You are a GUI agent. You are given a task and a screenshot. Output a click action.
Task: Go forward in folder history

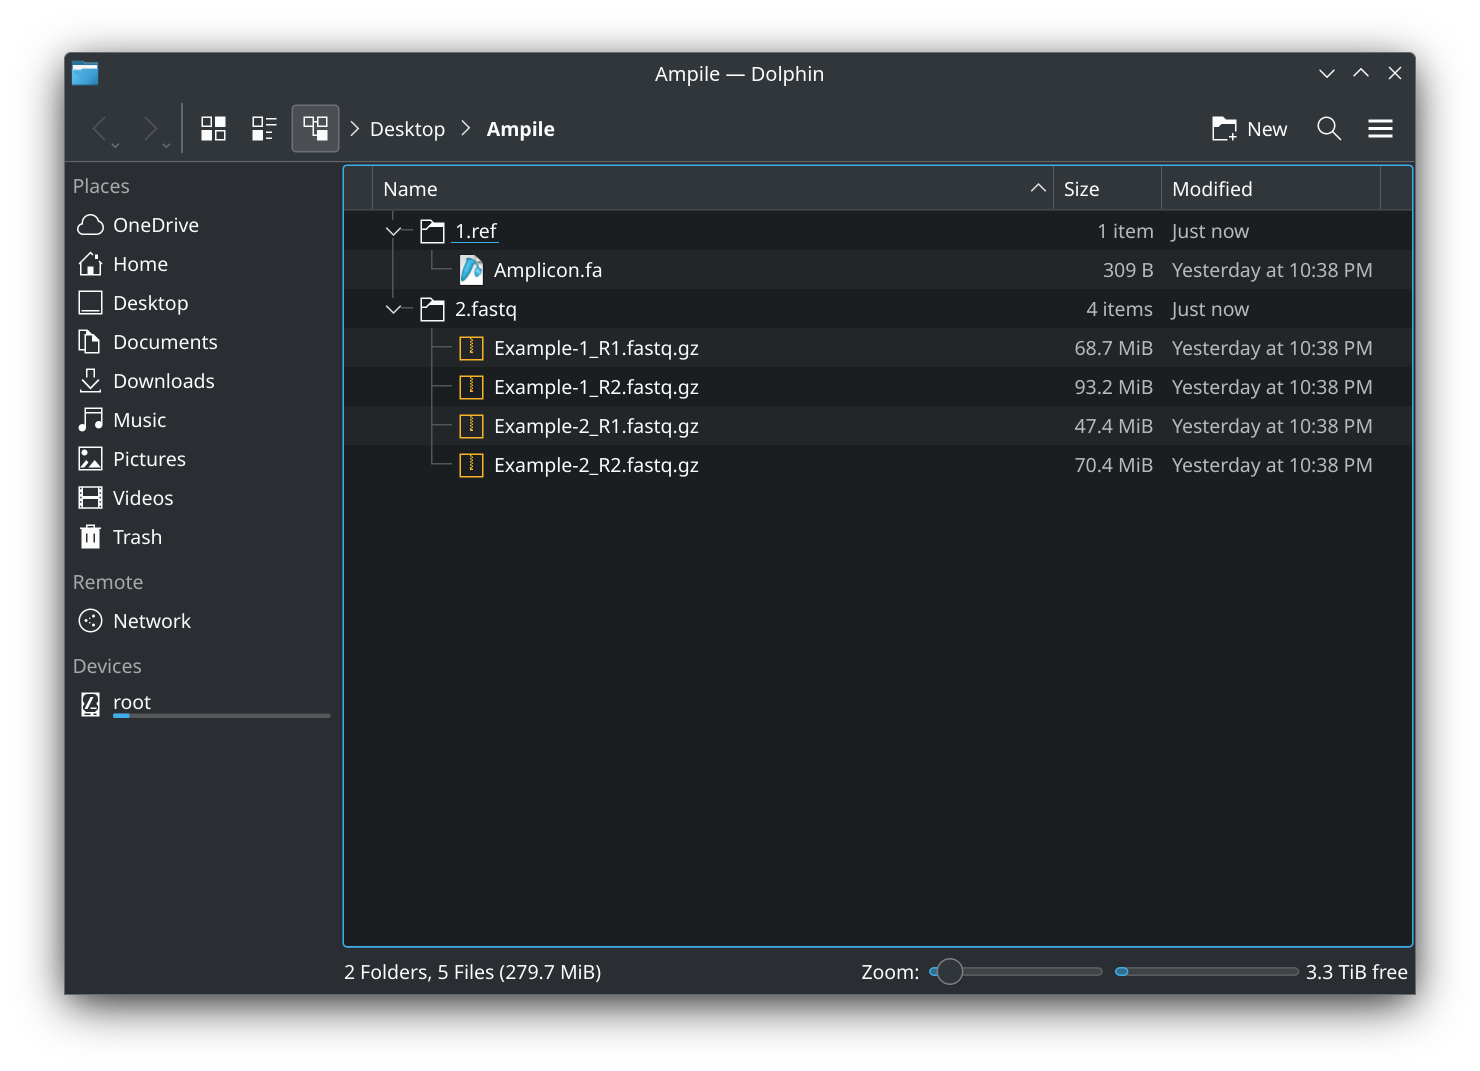[150, 128]
